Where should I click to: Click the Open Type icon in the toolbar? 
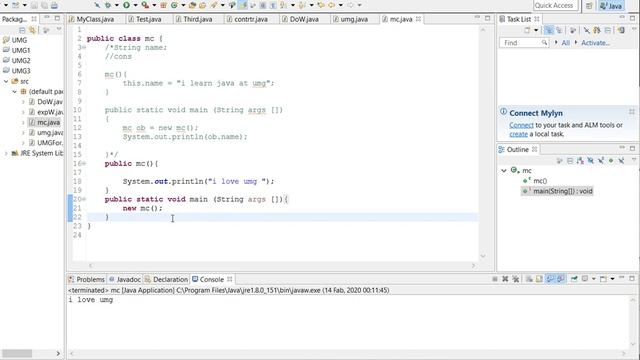192,5
